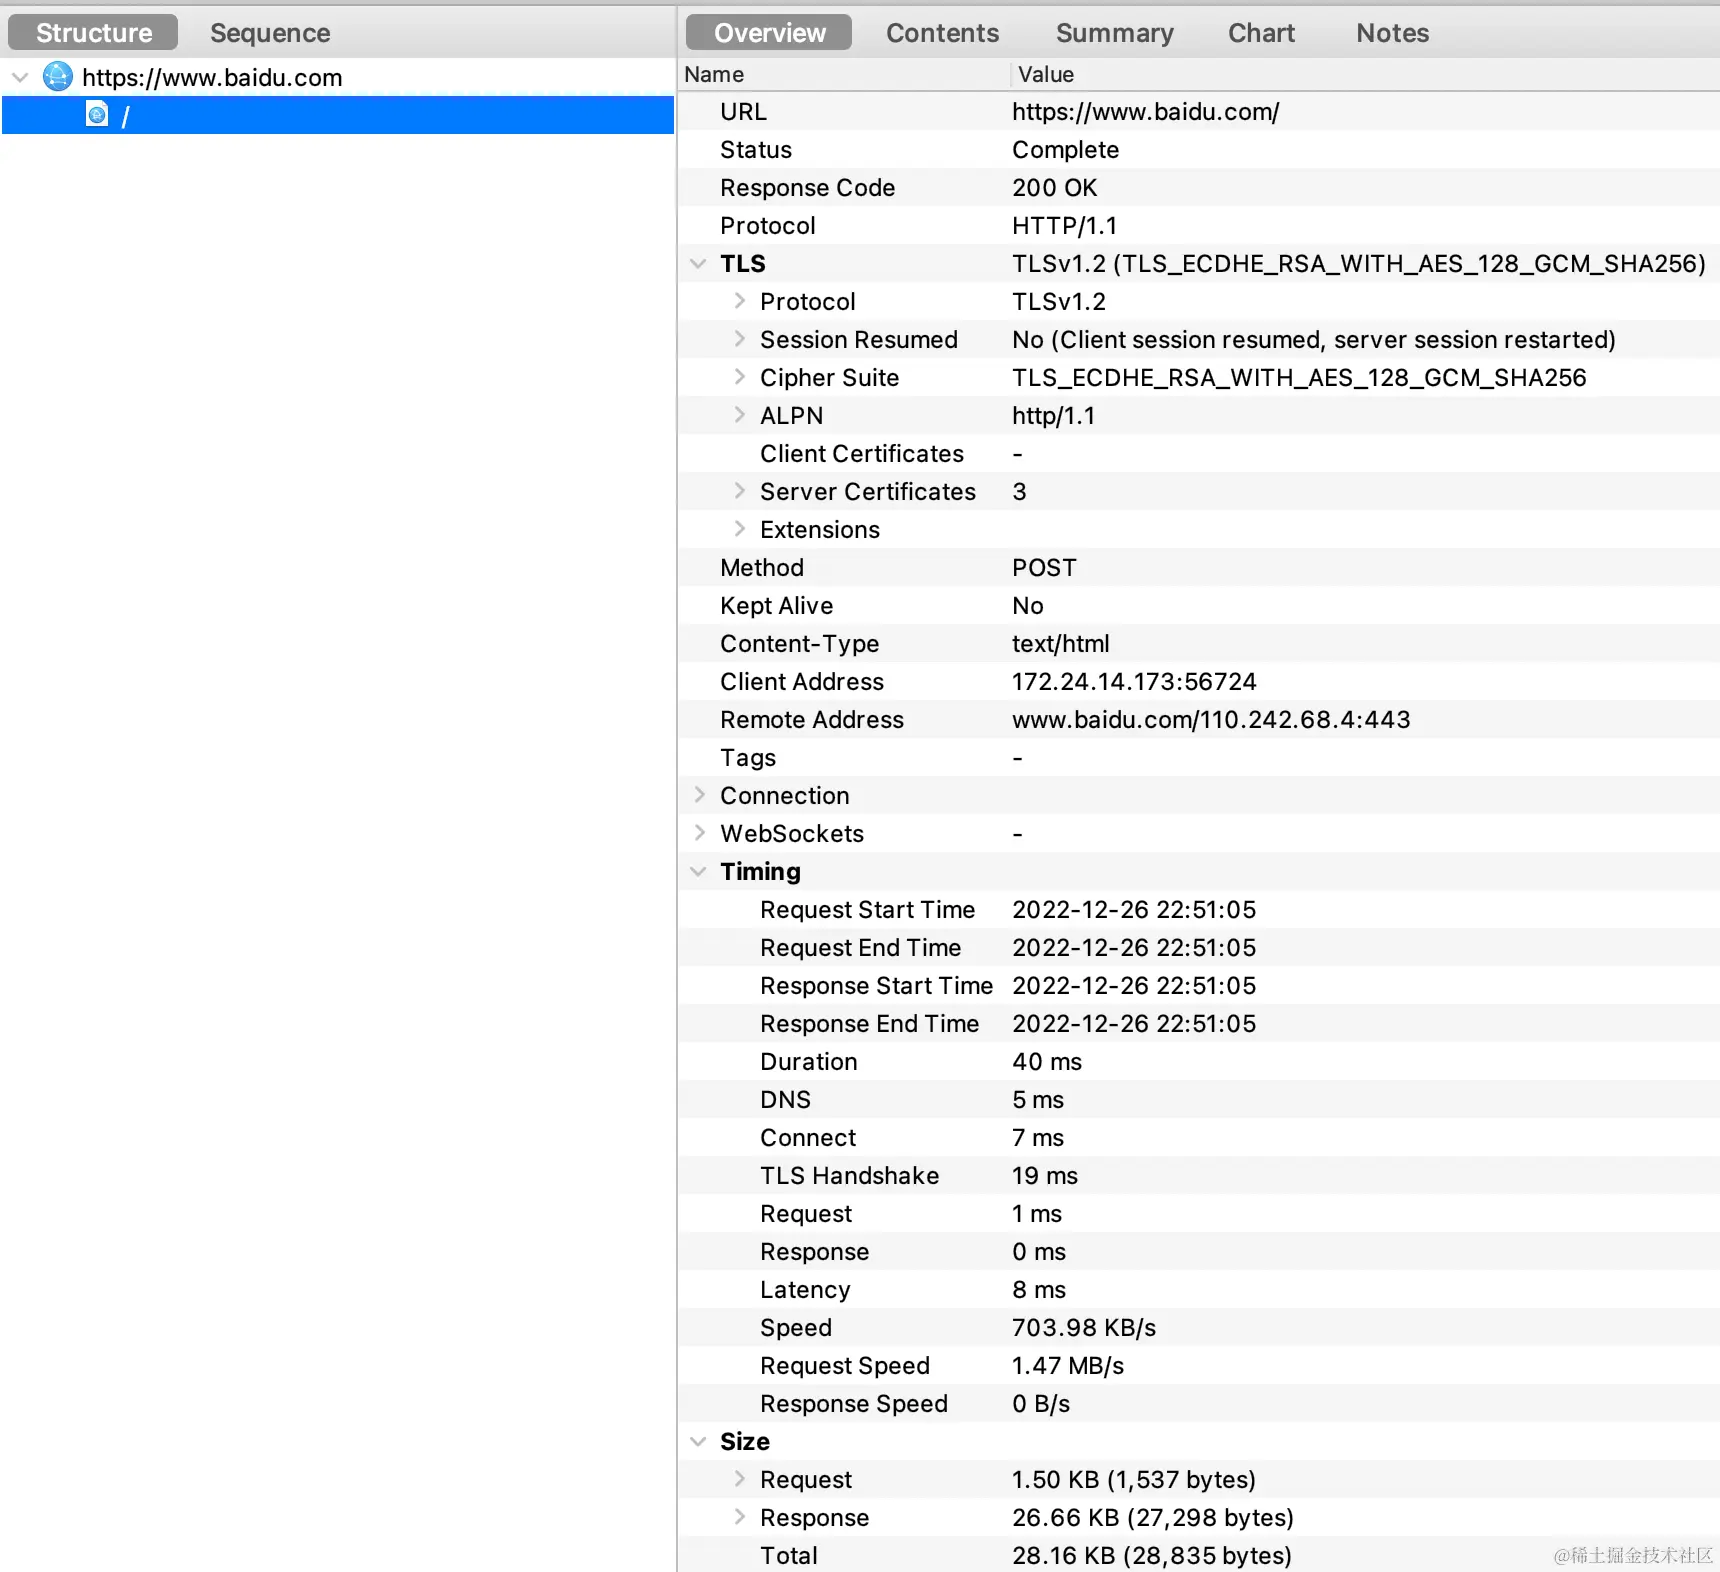Click the Request End Time row
Viewport: 1720px width, 1572px height.
coord(1199,947)
